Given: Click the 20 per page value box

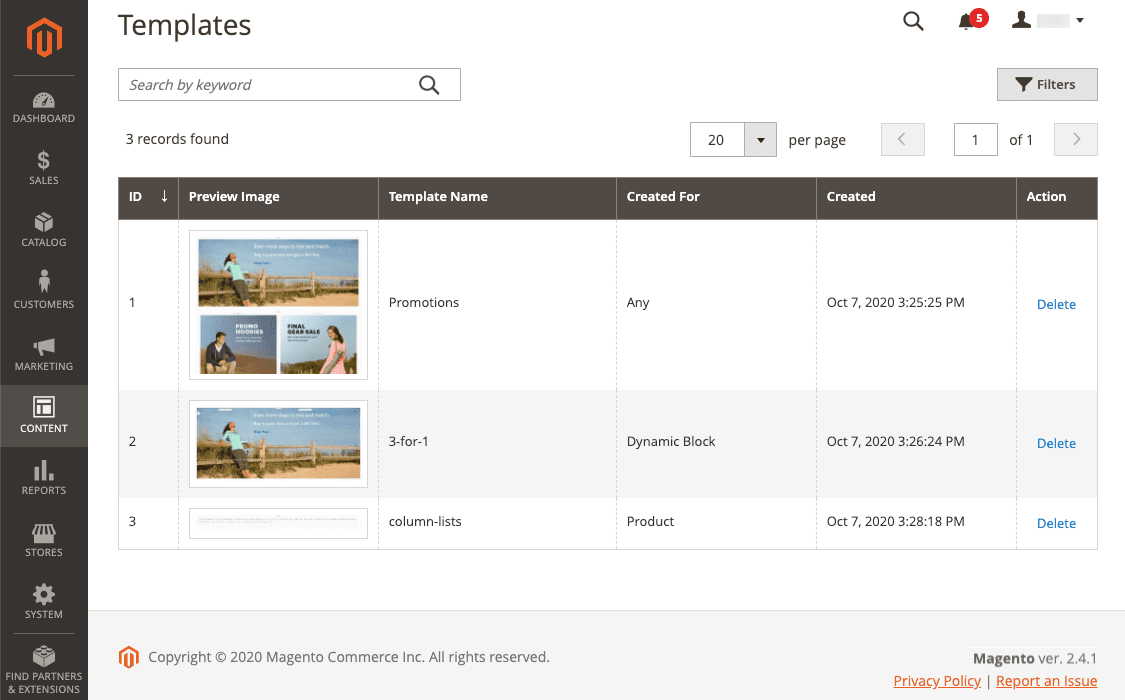Looking at the screenshot, I should coord(717,140).
